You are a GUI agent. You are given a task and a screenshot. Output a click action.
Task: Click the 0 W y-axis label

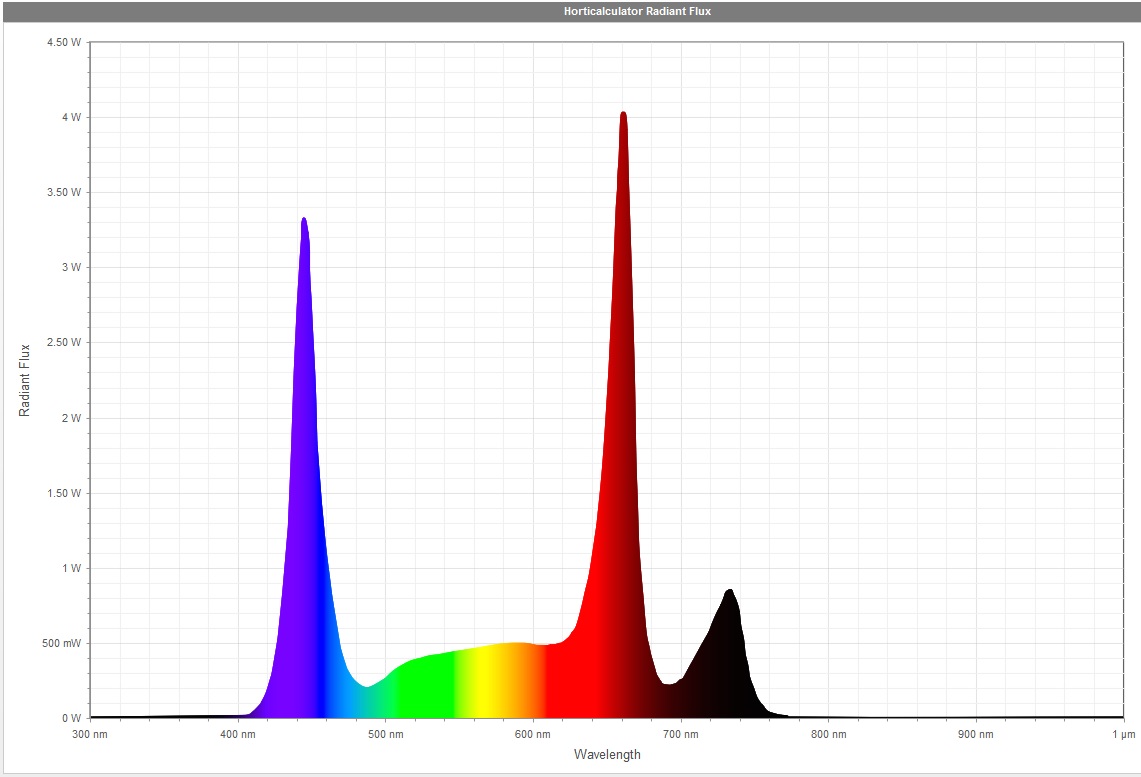(x=71, y=719)
